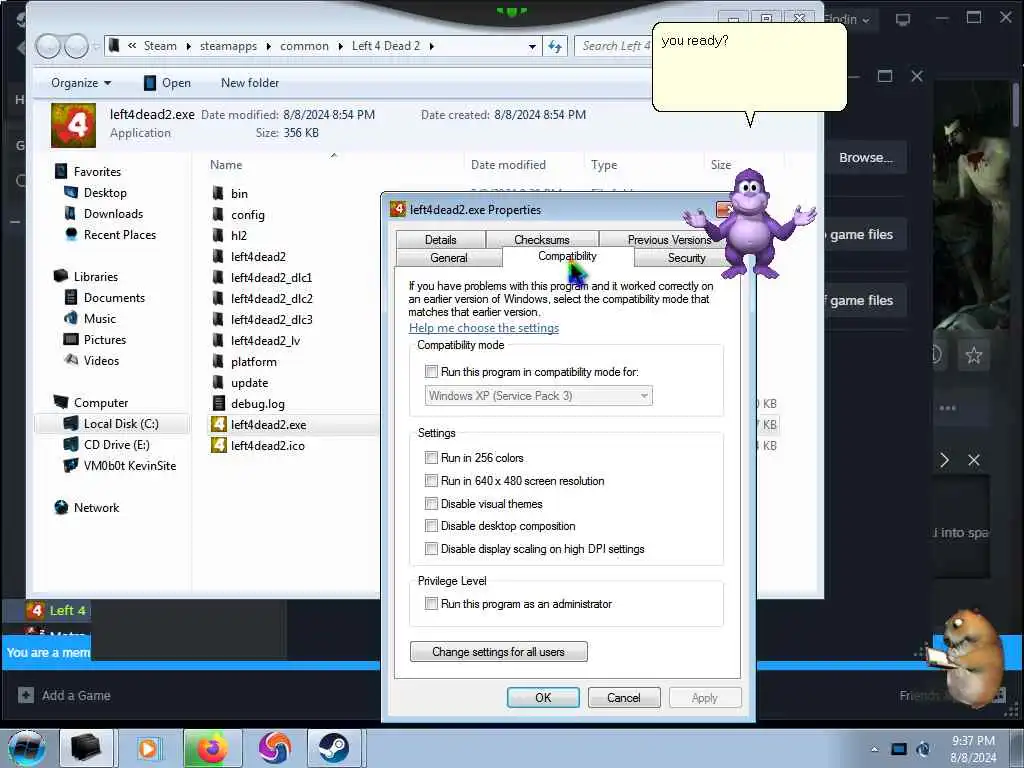
Task: Click Help me choose the settings link
Action: pos(484,328)
